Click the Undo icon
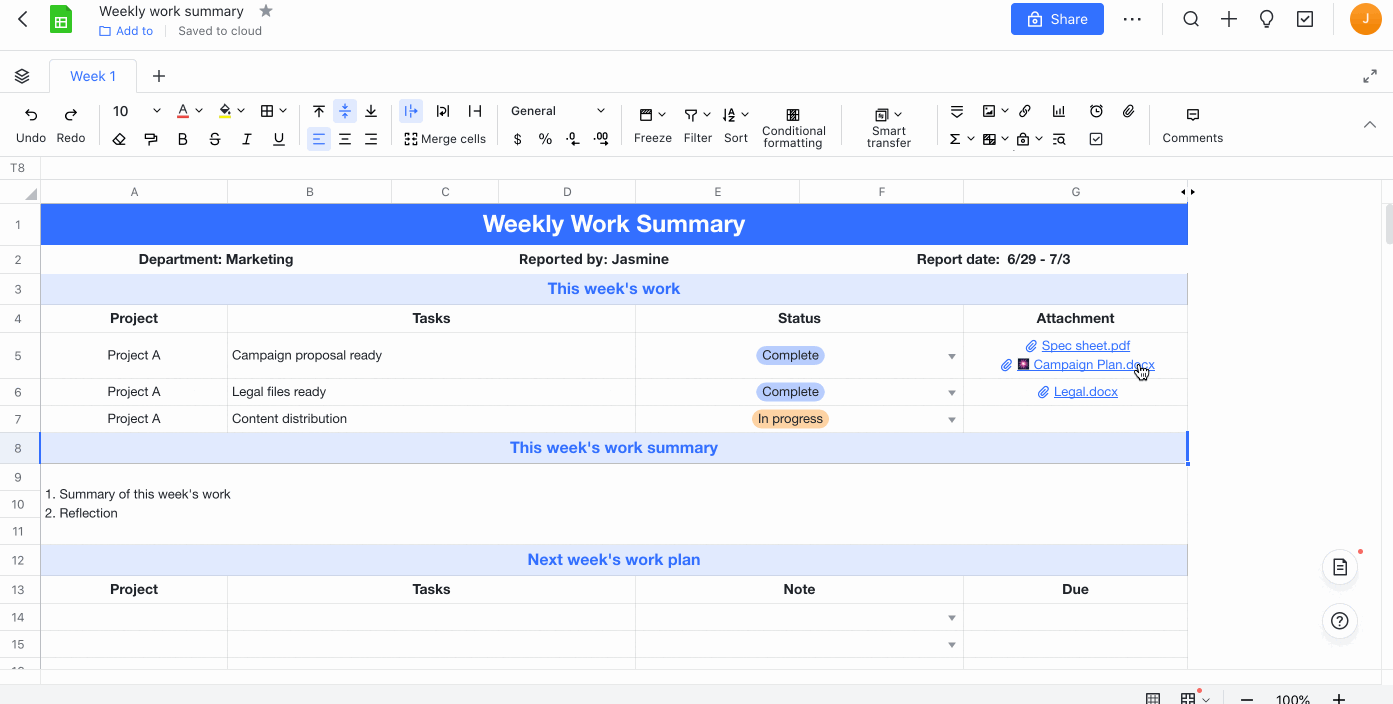The height and width of the screenshot is (704, 1393). pos(31,114)
